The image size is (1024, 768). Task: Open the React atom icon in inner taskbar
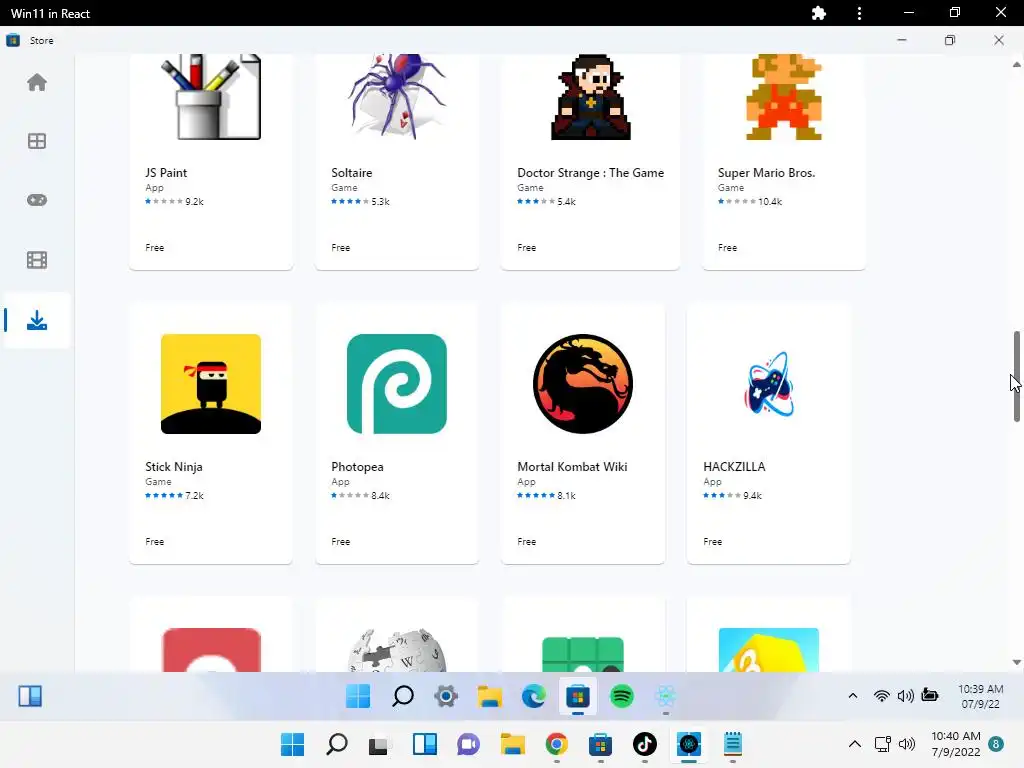click(665, 696)
